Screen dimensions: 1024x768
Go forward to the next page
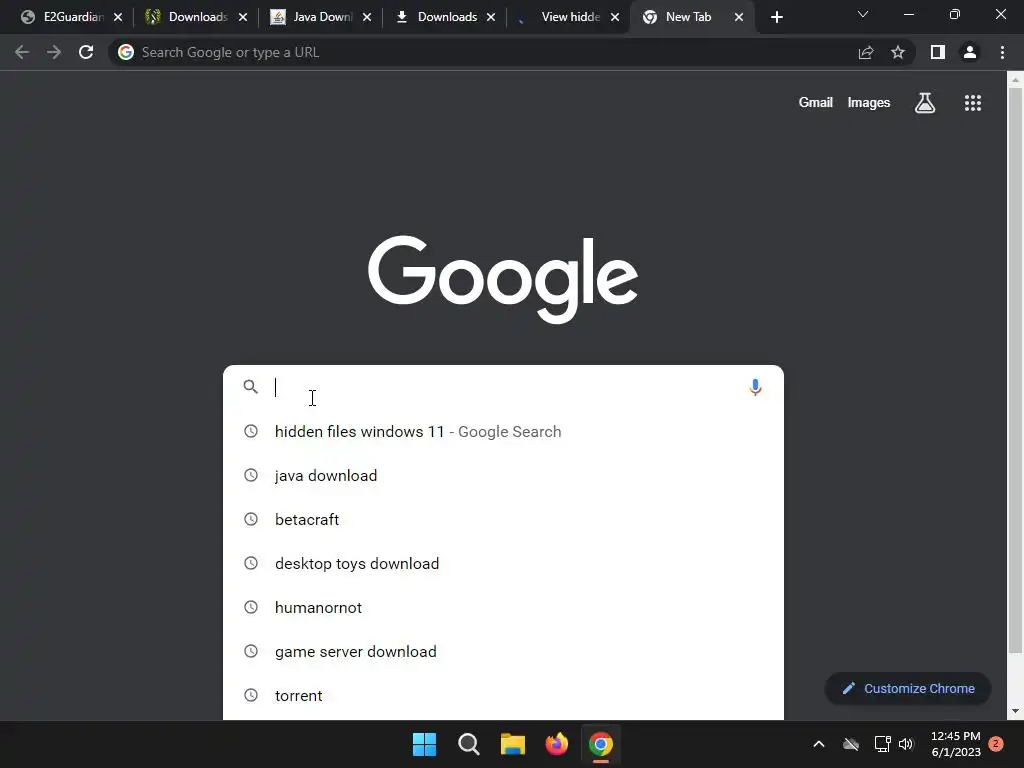click(x=54, y=52)
